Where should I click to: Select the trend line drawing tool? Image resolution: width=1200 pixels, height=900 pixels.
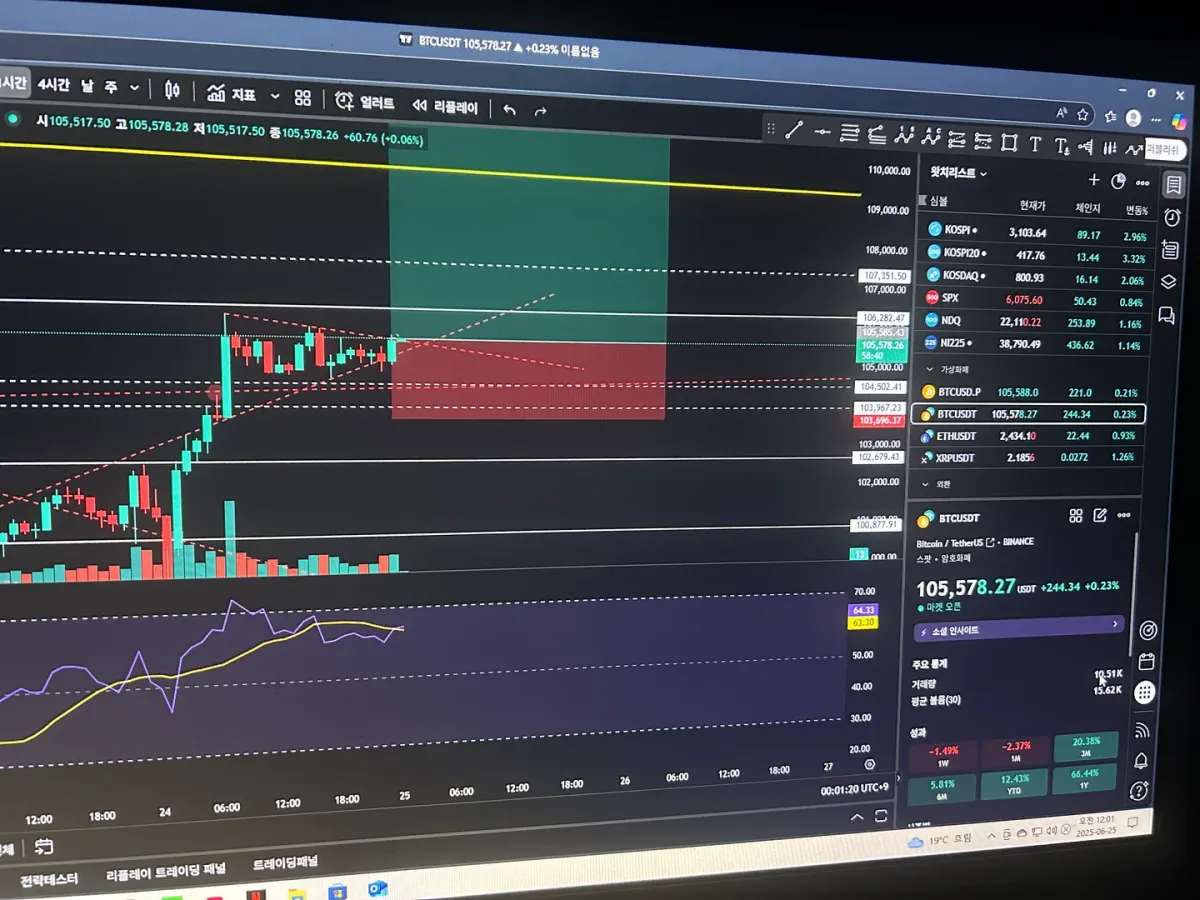(x=794, y=129)
